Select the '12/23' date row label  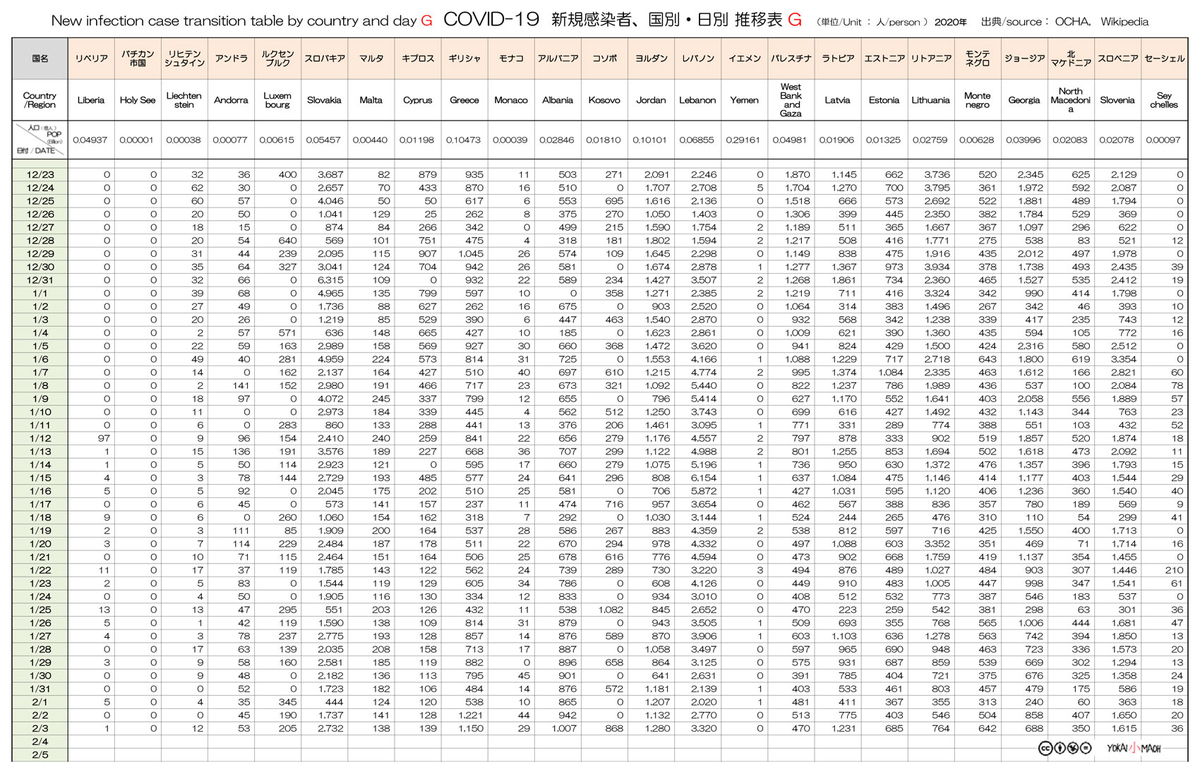tap(39, 174)
